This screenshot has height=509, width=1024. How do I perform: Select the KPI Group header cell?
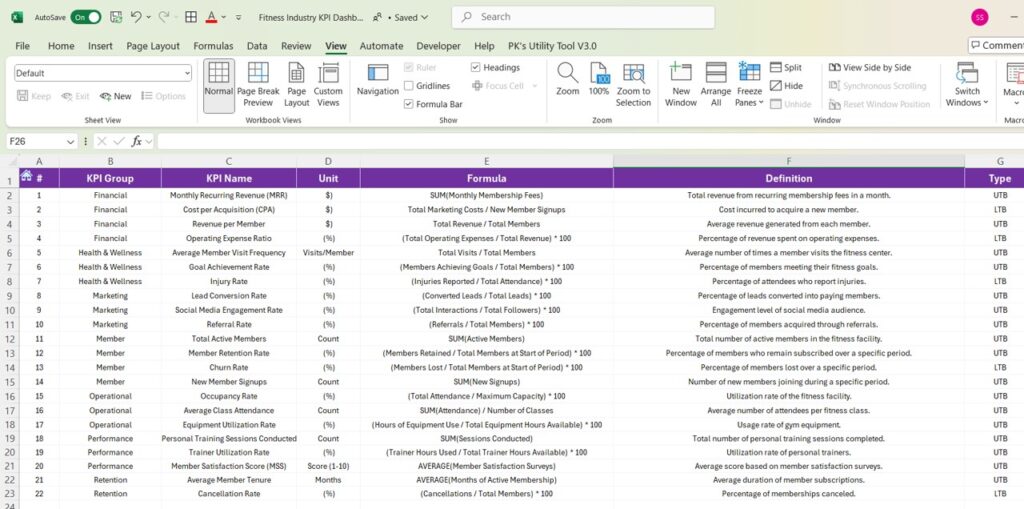[x=110, y=178]
